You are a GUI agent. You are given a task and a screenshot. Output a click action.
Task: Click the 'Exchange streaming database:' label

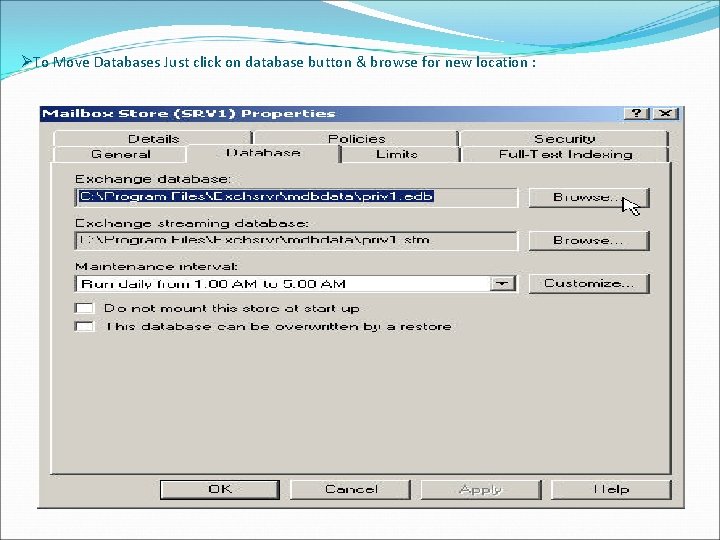pyautogui.click(x=192, y=224)
